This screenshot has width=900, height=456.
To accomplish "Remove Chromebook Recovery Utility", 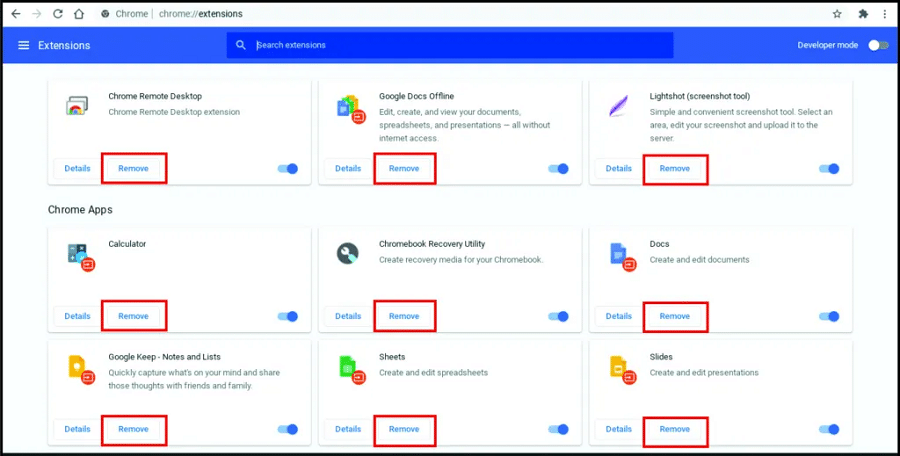I will pyautogui.click(x=404, y=316).
